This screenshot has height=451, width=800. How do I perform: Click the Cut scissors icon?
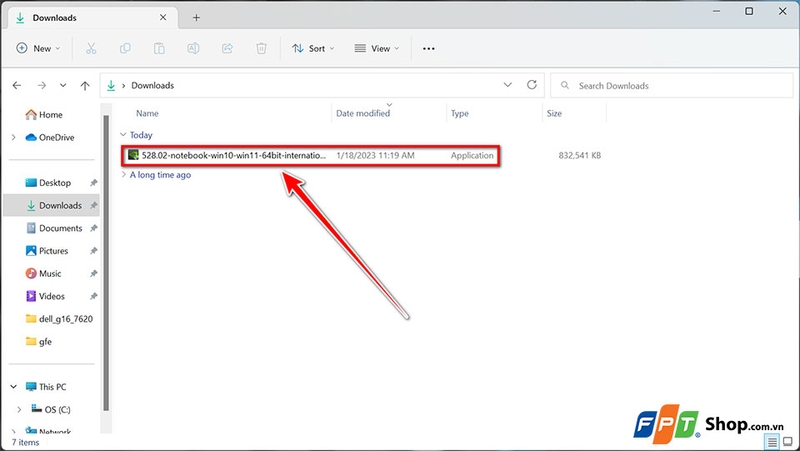tap(91, 48)
